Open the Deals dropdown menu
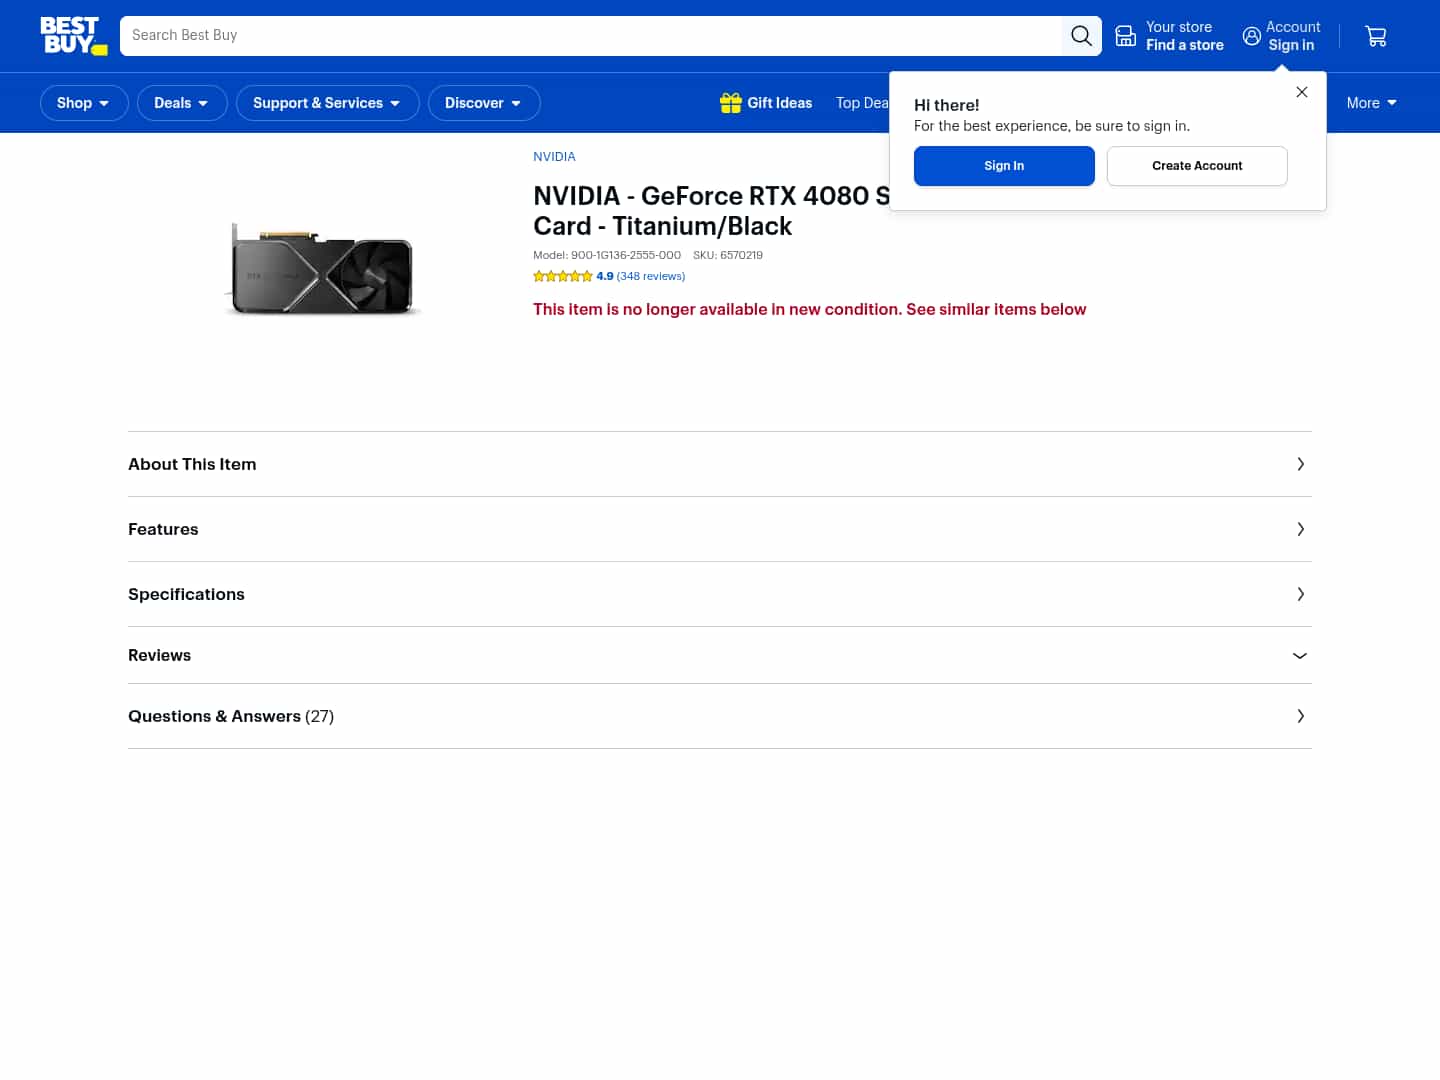The height and width of the screenshot is (1080, 1440). click(182, 103)
